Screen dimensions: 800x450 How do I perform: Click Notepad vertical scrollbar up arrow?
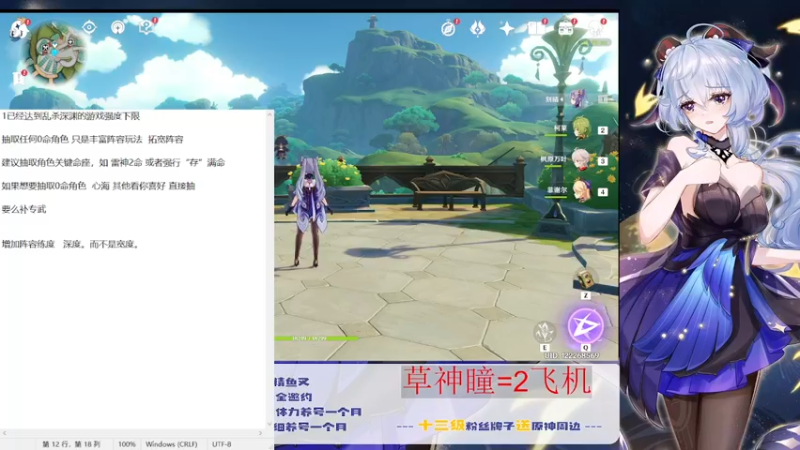pos(270,114)
